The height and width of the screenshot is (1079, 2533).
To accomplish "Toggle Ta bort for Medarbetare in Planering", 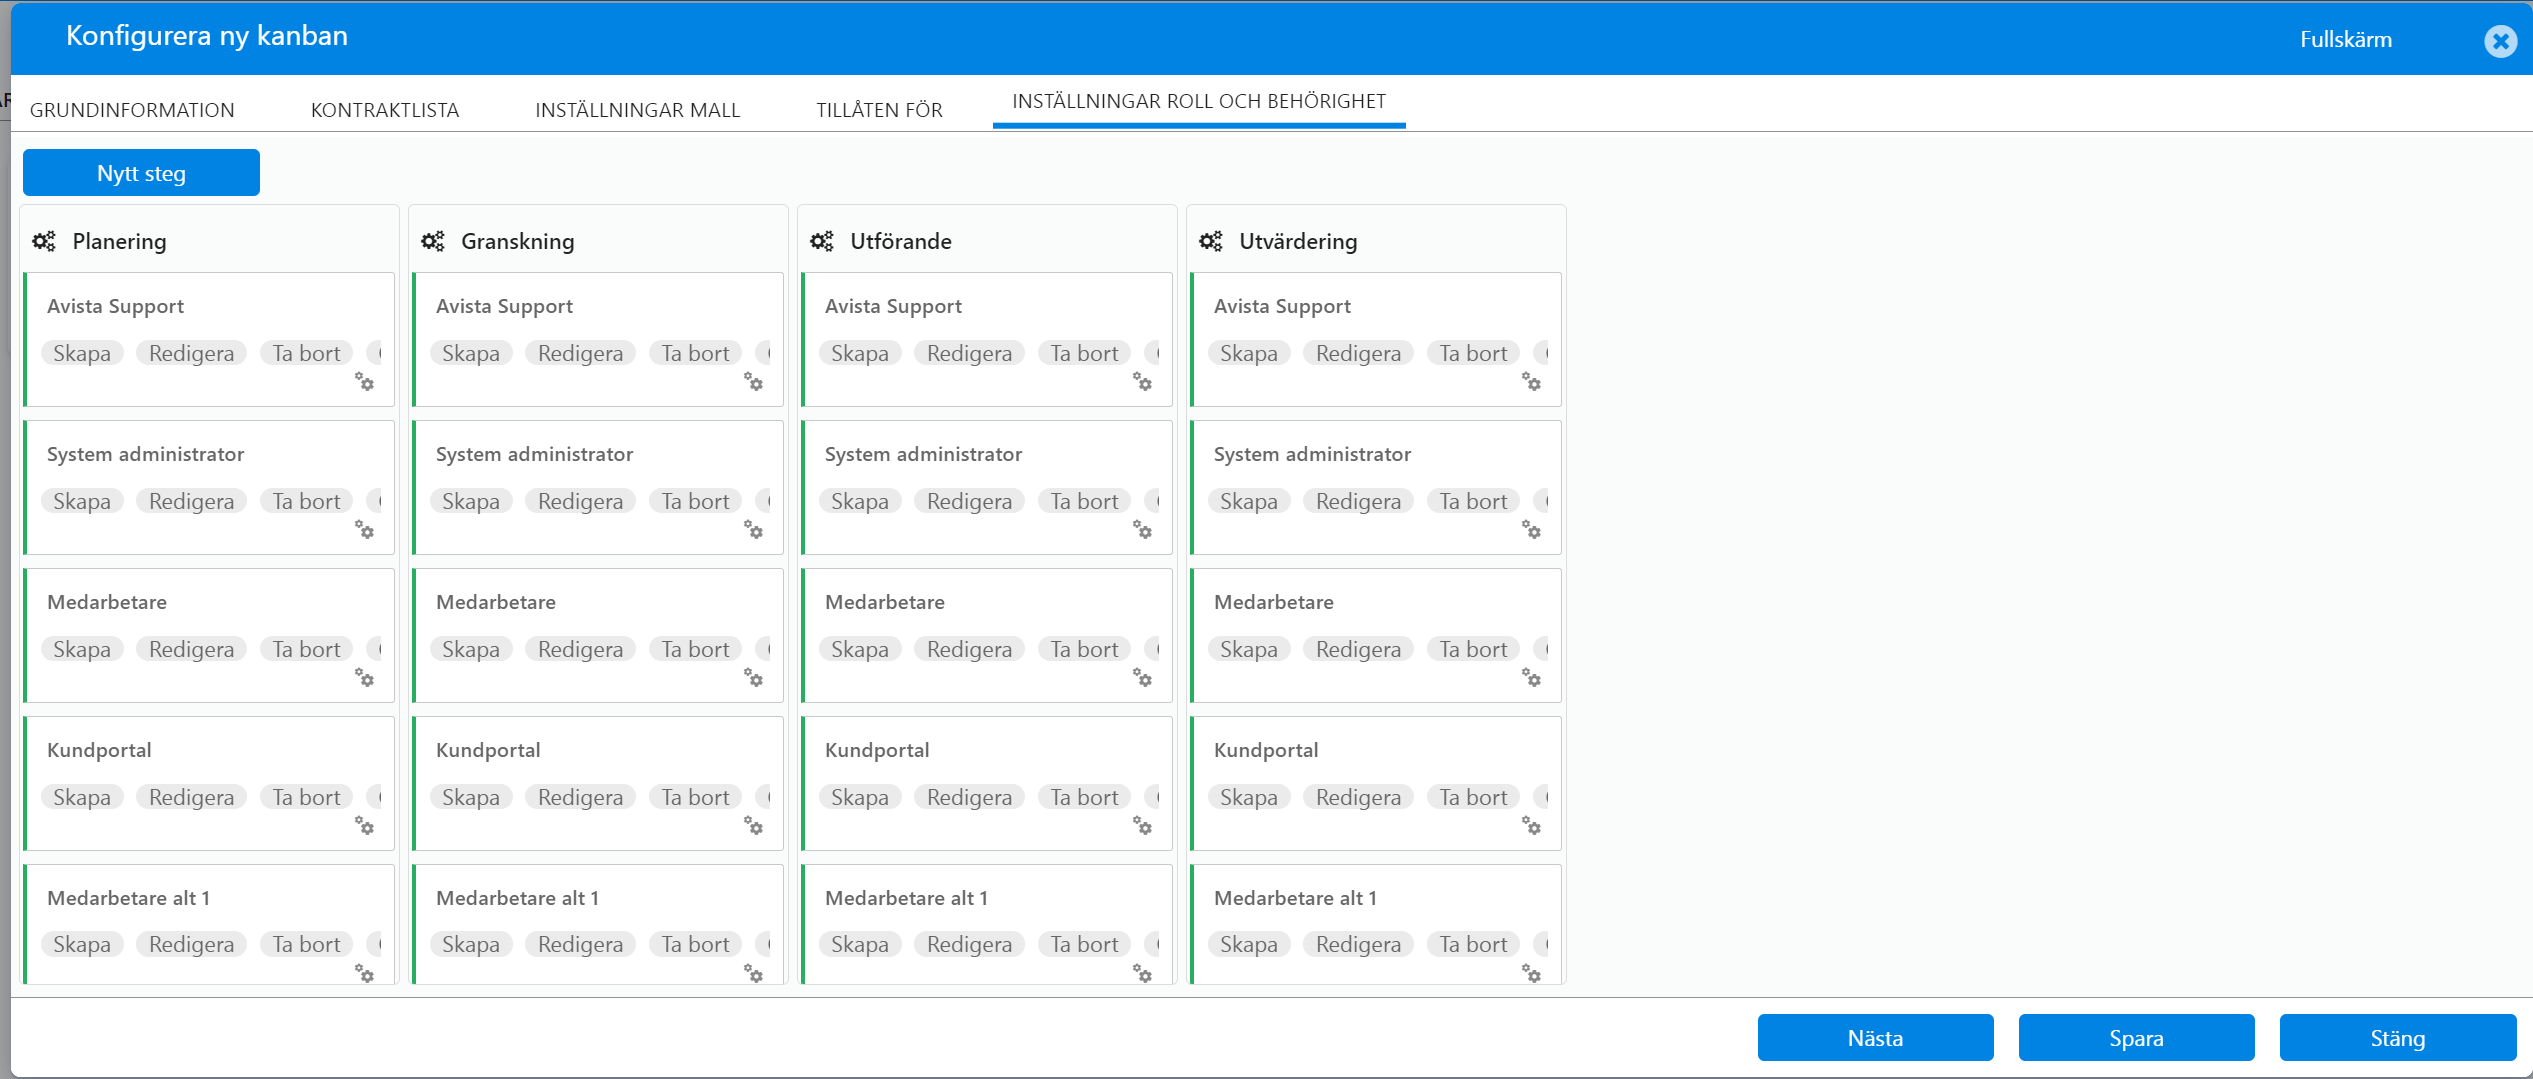I will (307, 649).
